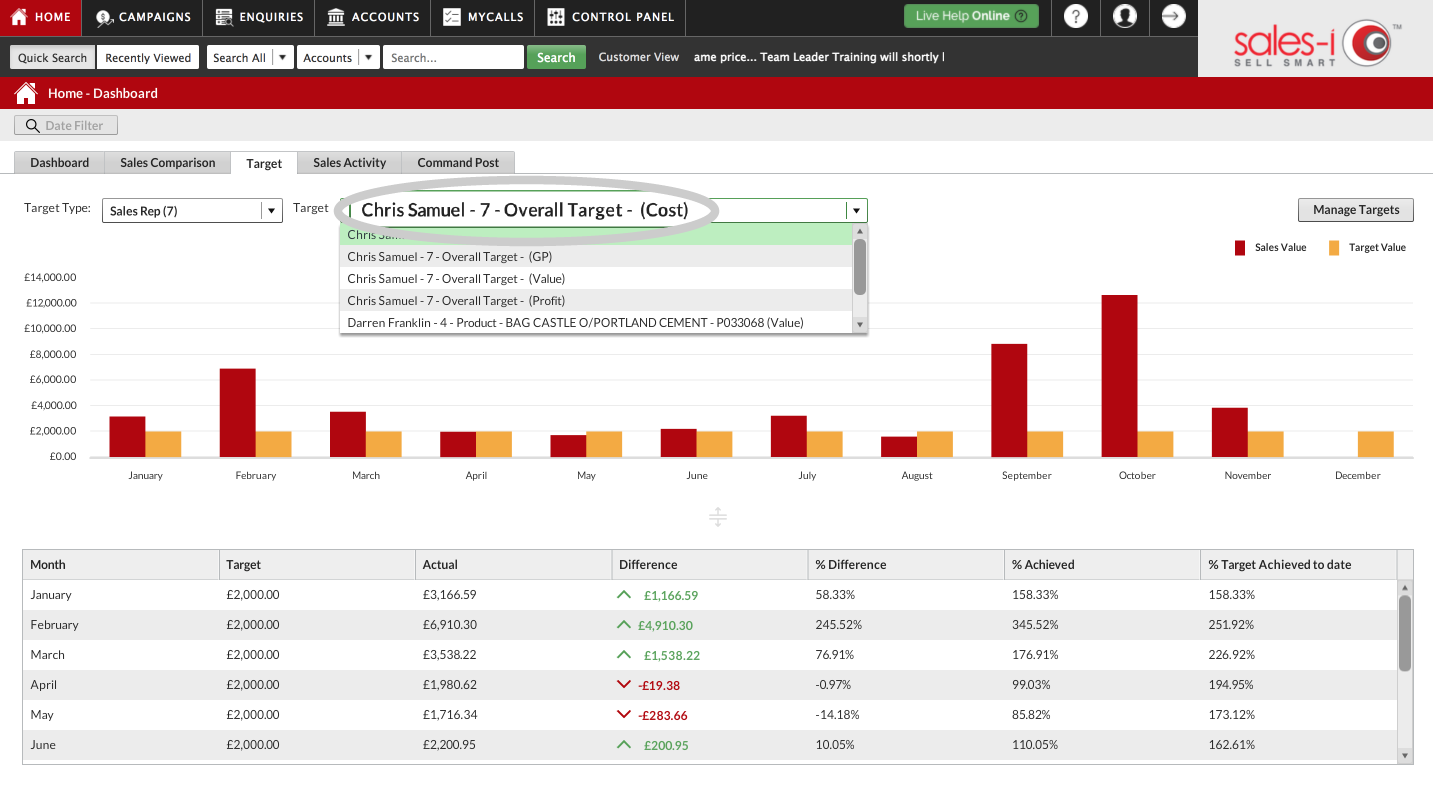Click the red Sales Value legend swatch

1239,247
